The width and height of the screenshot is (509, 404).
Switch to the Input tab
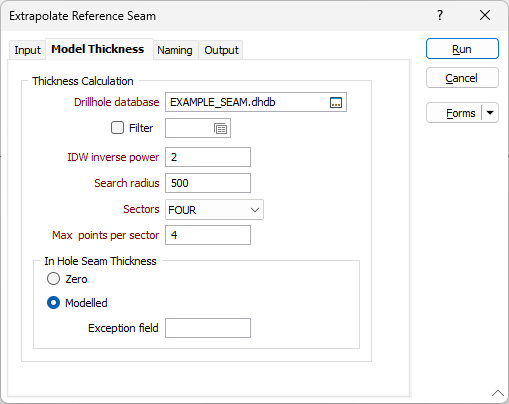pos(27,50)
